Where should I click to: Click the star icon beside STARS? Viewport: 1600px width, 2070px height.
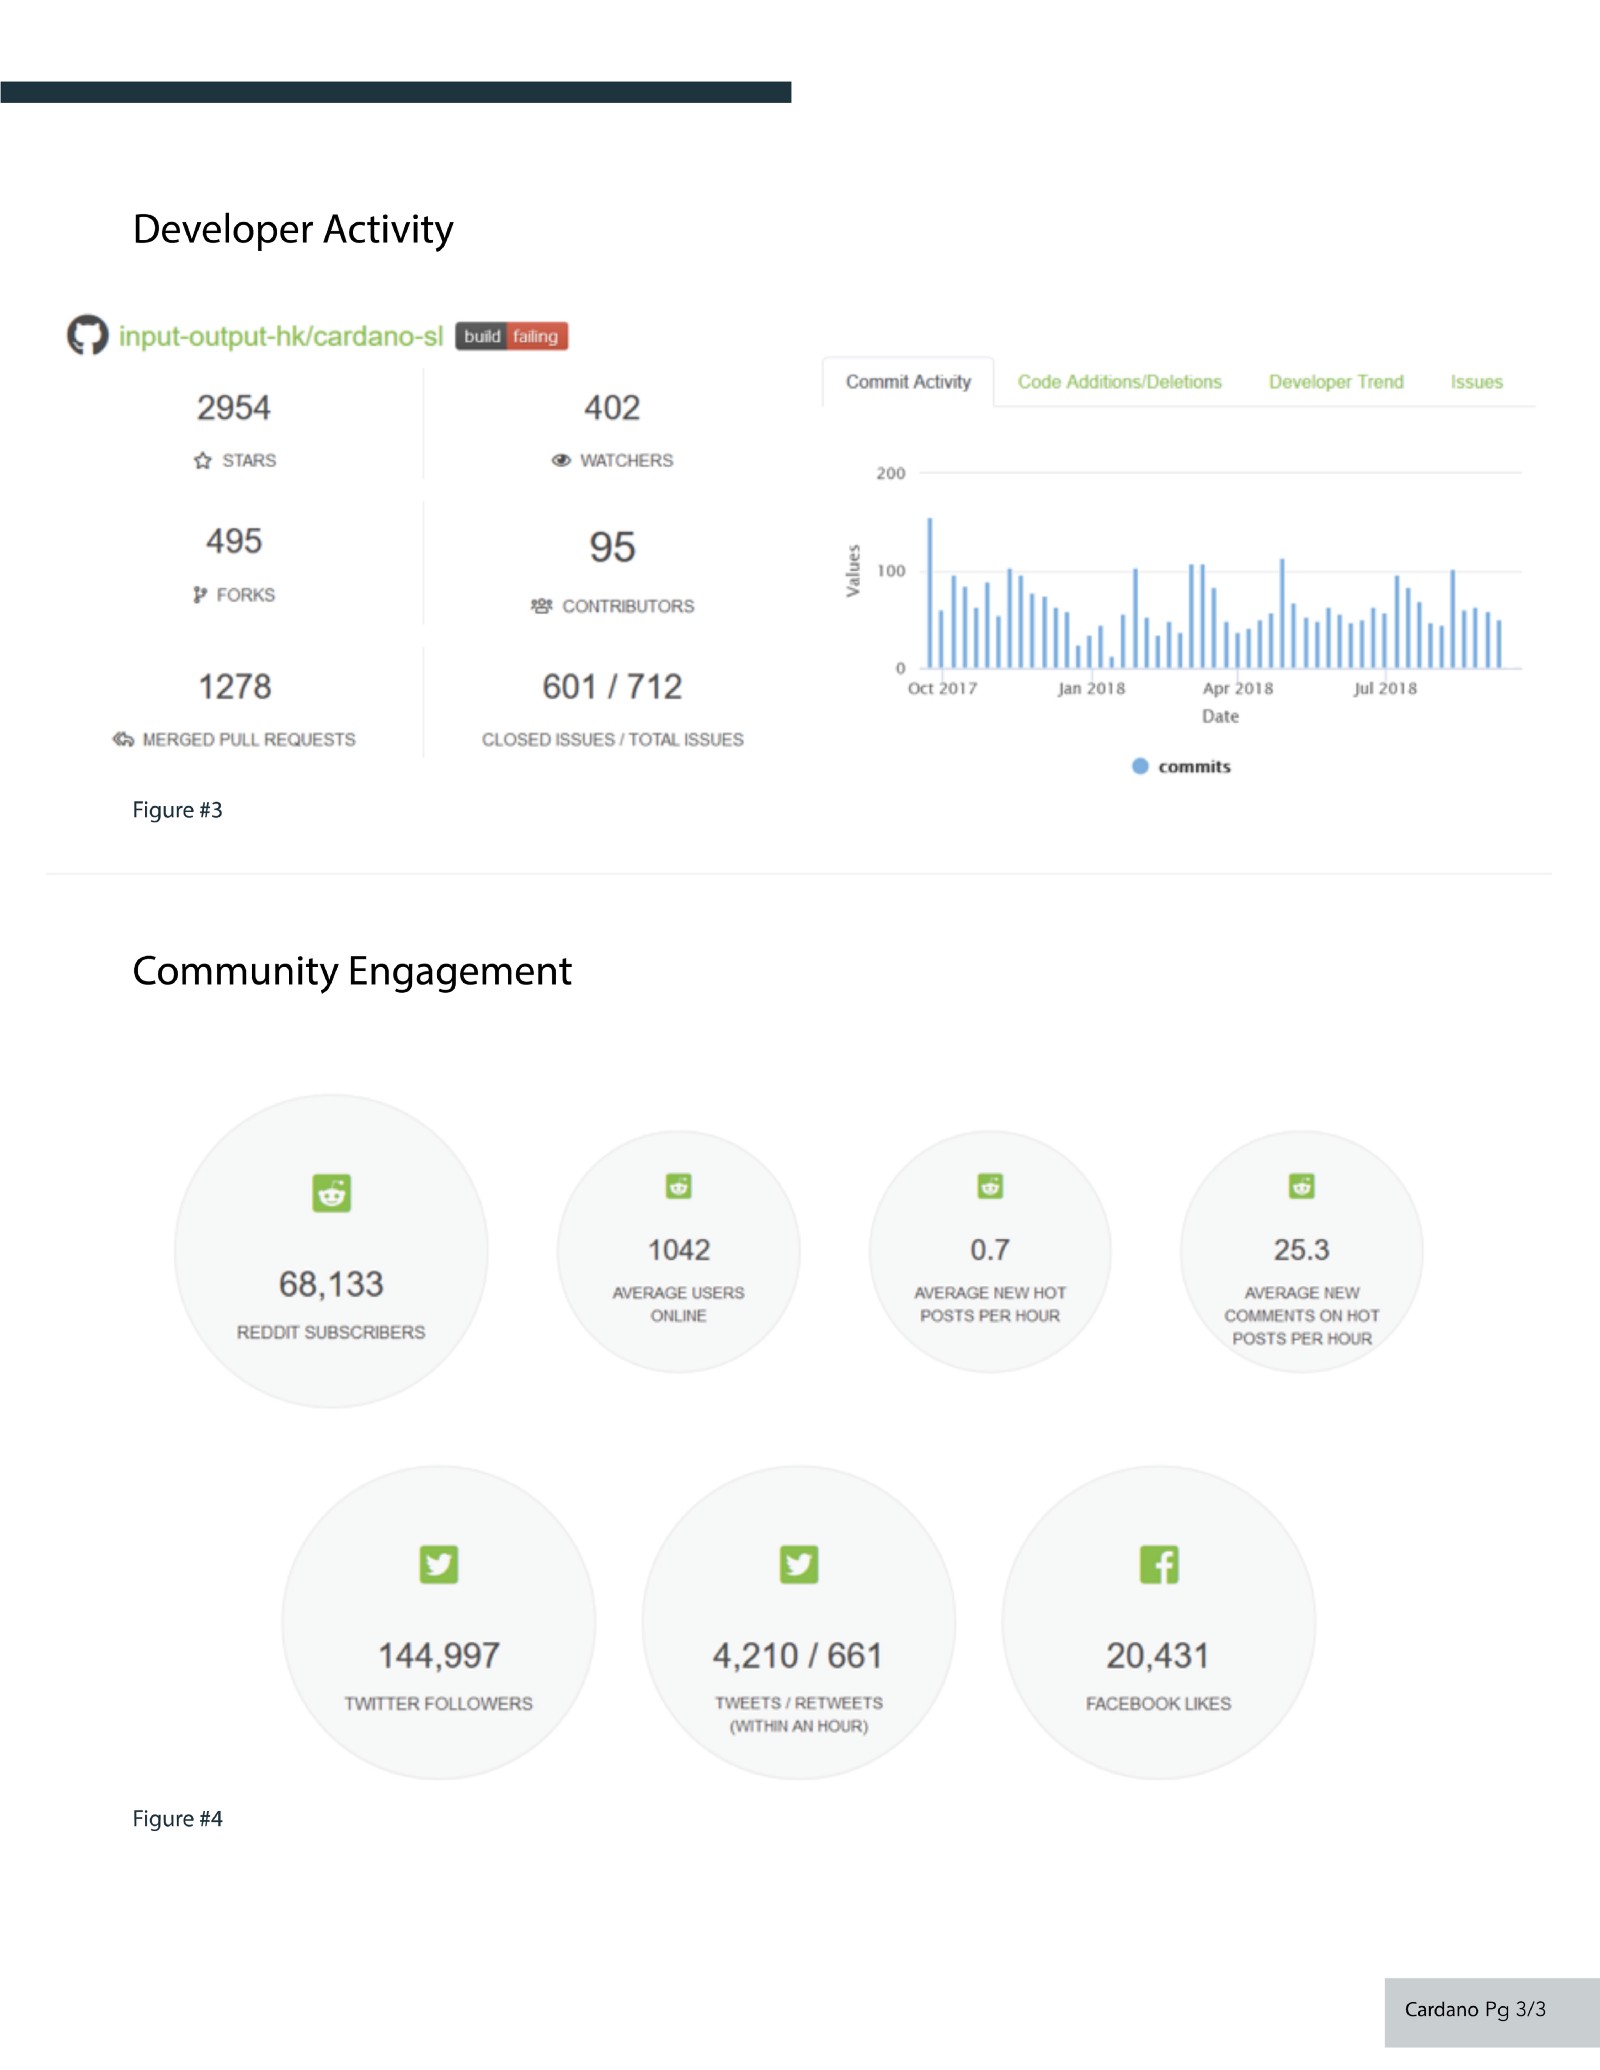coord(203,461)
